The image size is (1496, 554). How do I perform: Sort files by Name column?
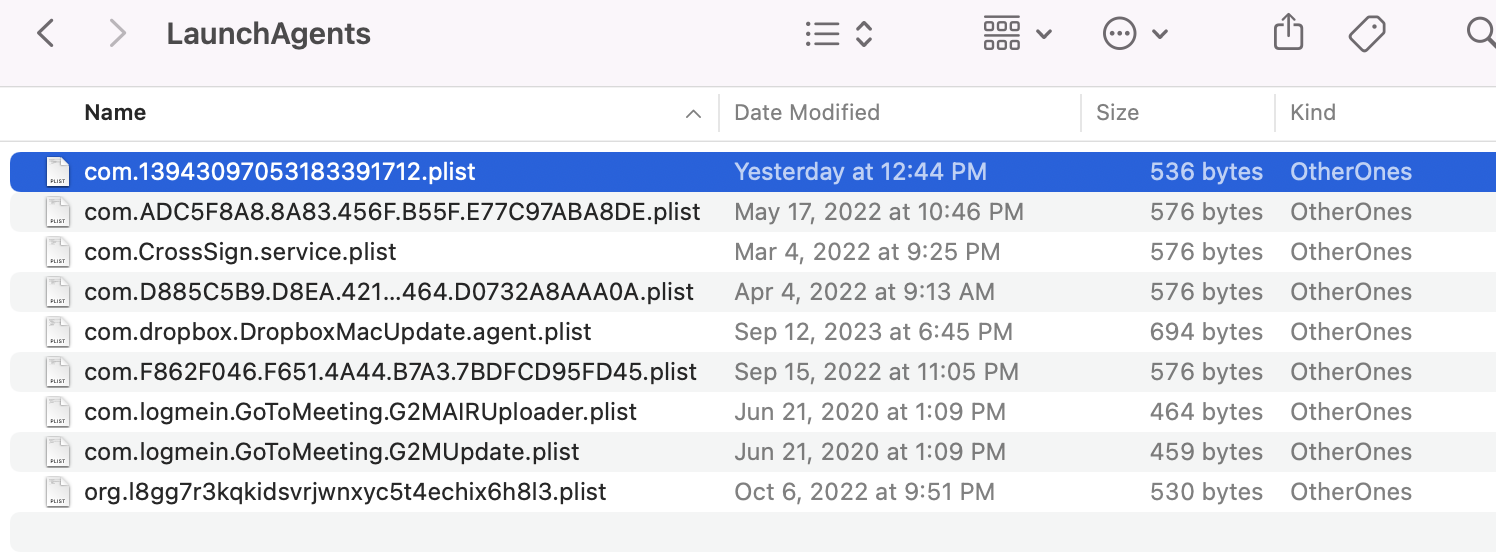coord(115,113)
